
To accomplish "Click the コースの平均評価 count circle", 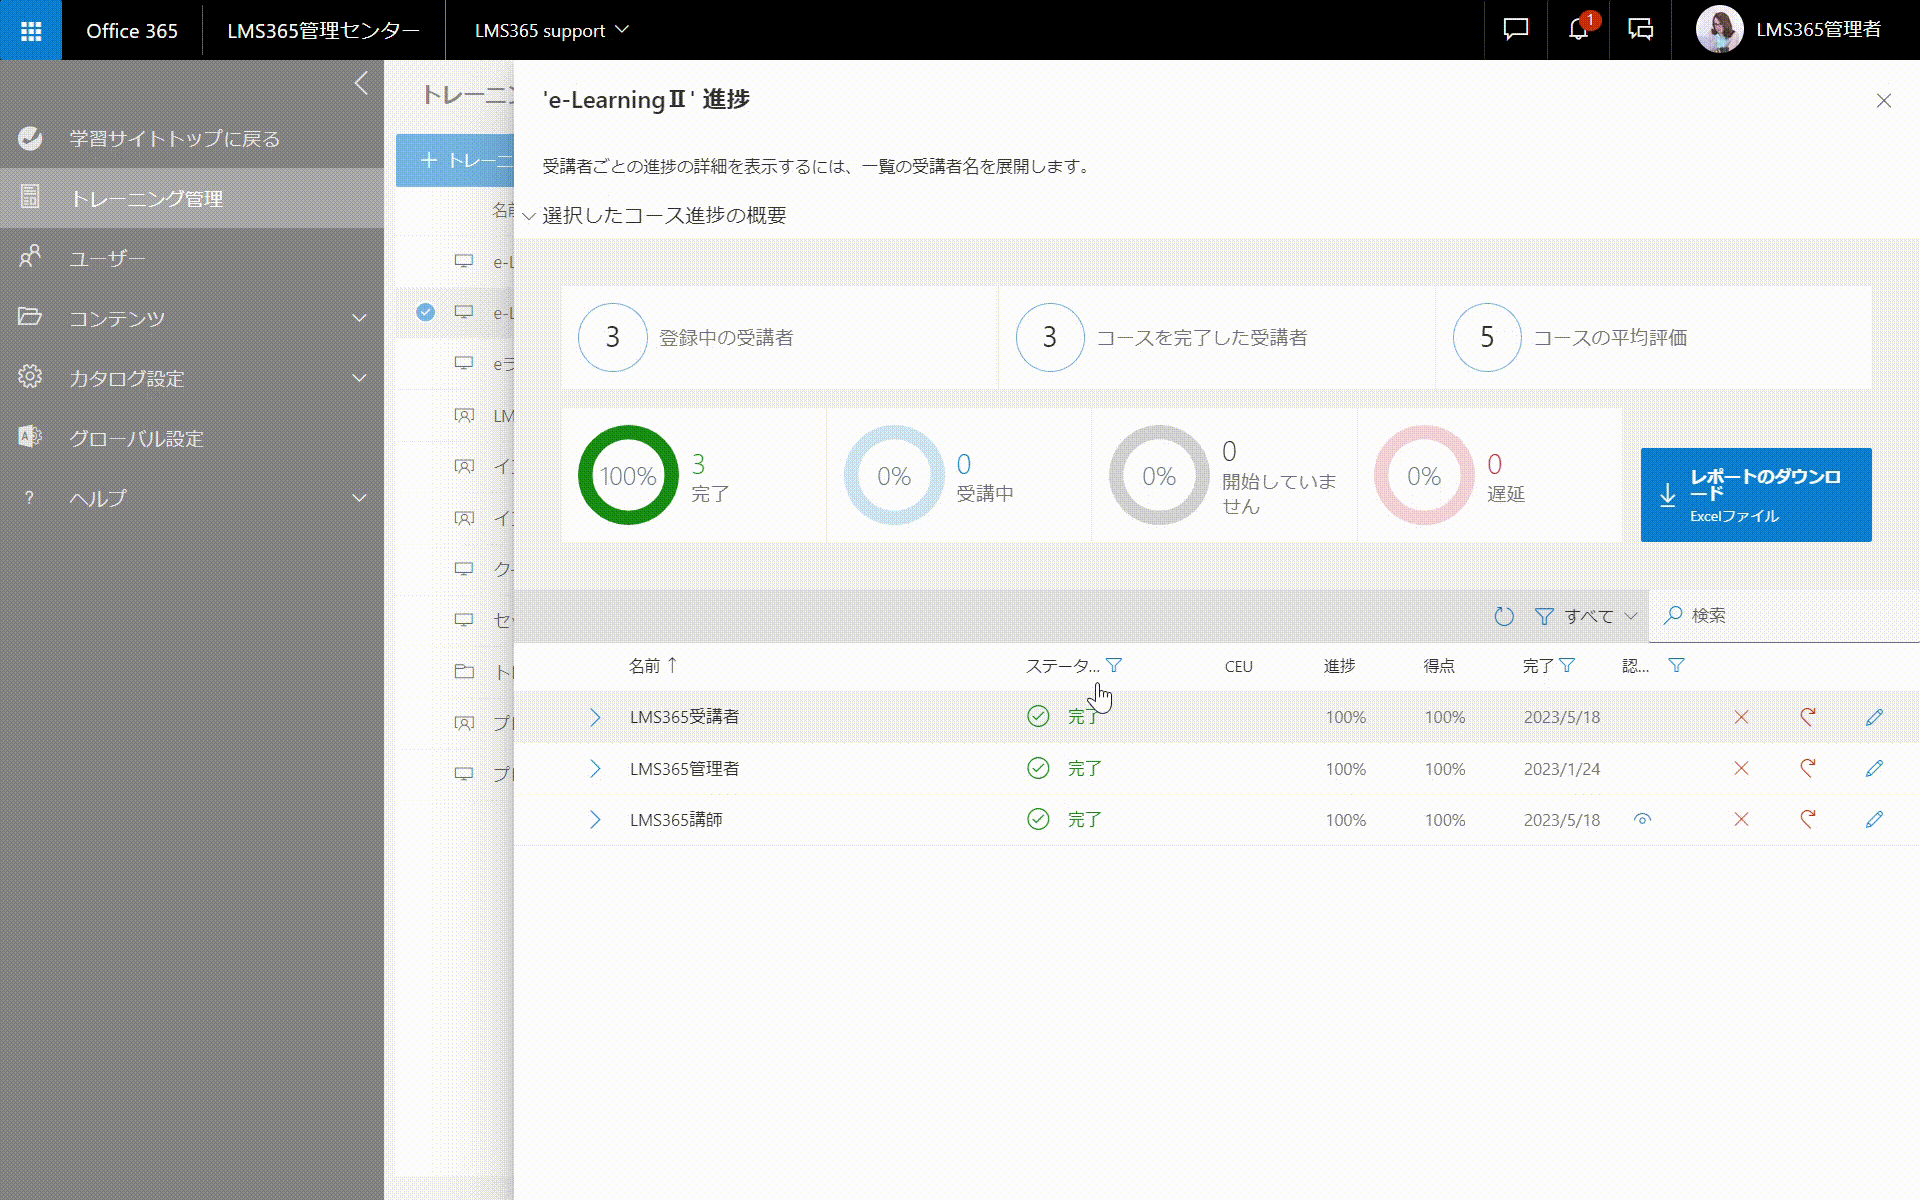I will [1487, 337].
